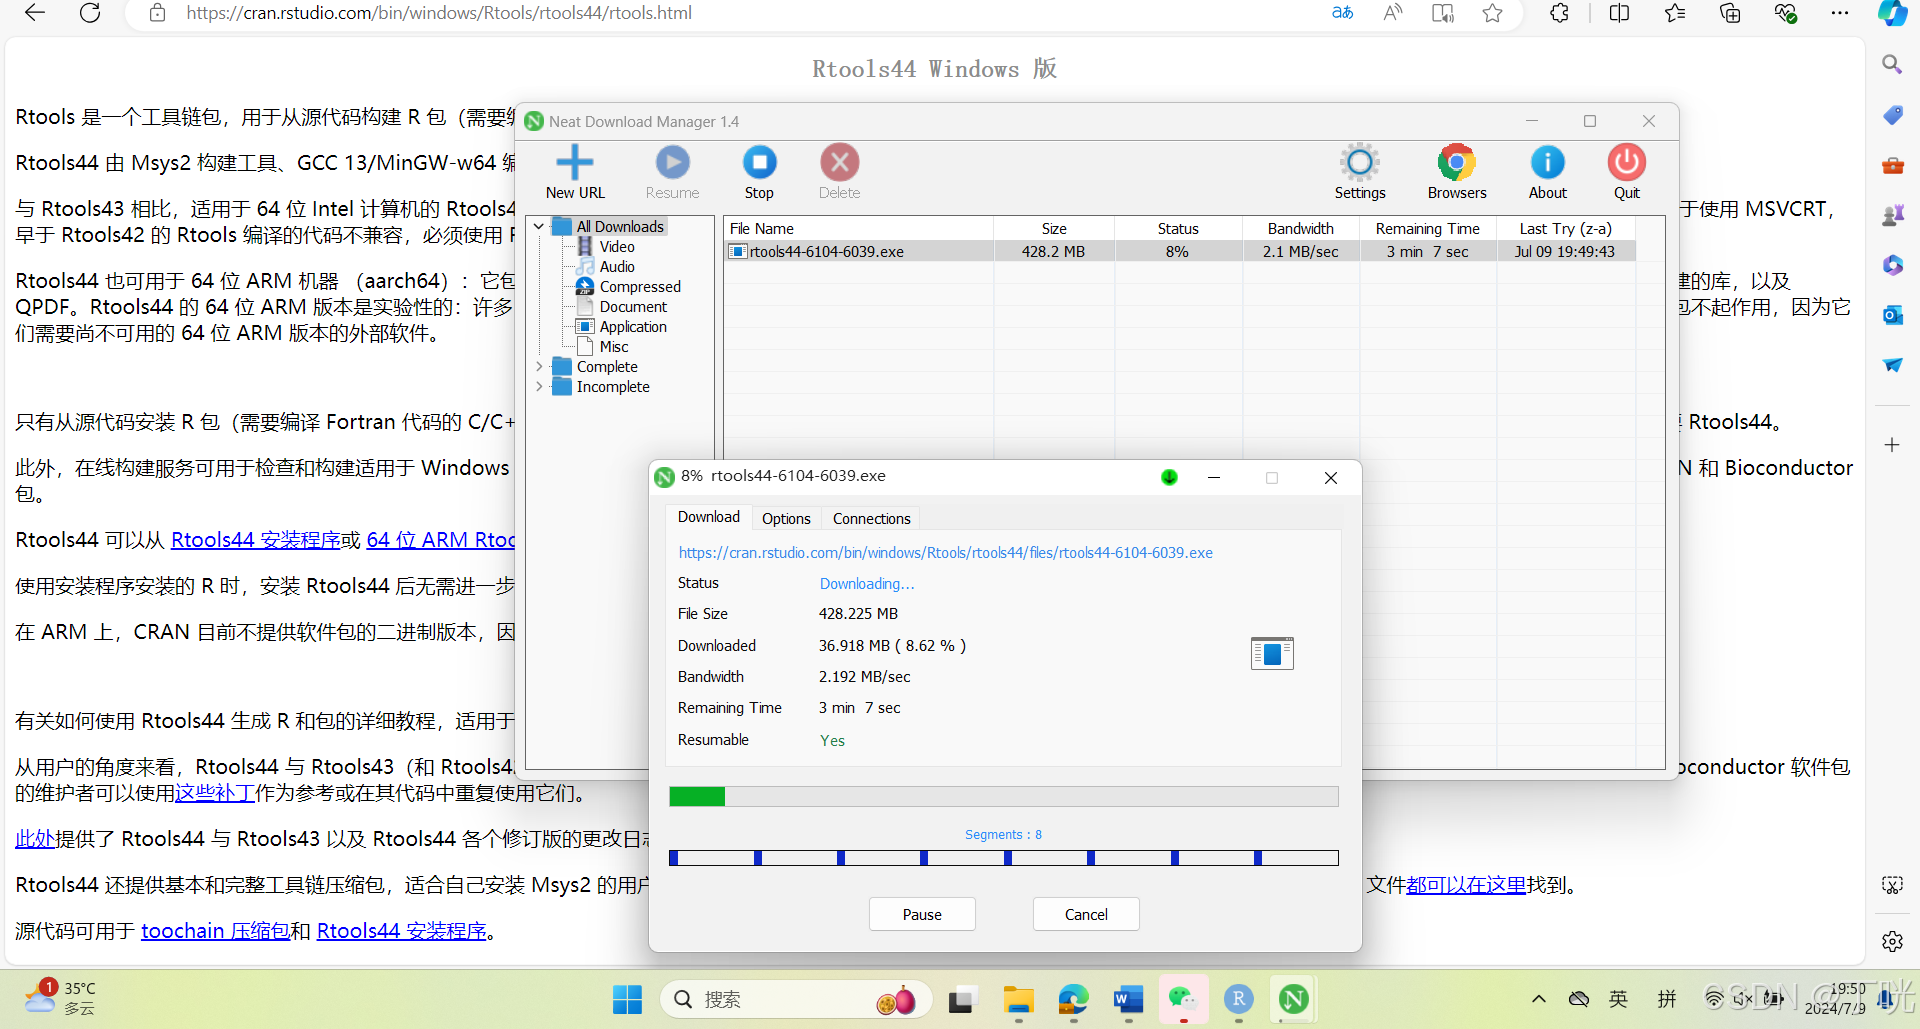Image resolution: width=1920 pixels, height=1029 pixels.
Task: Click the Resume toolbar button
Action: point(672,172)
